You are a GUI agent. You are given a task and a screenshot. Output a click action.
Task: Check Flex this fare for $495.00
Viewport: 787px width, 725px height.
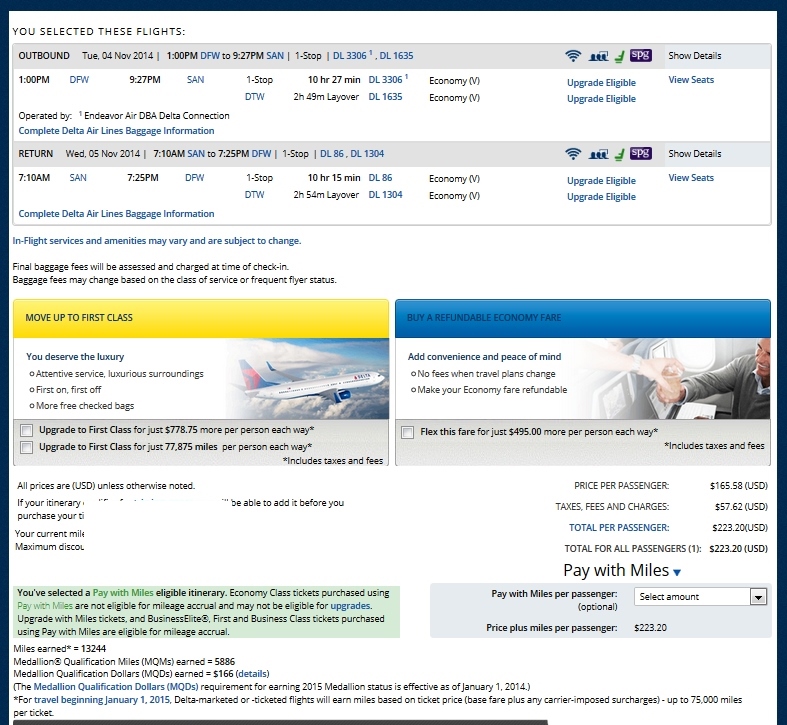click(x=407, y=432)
